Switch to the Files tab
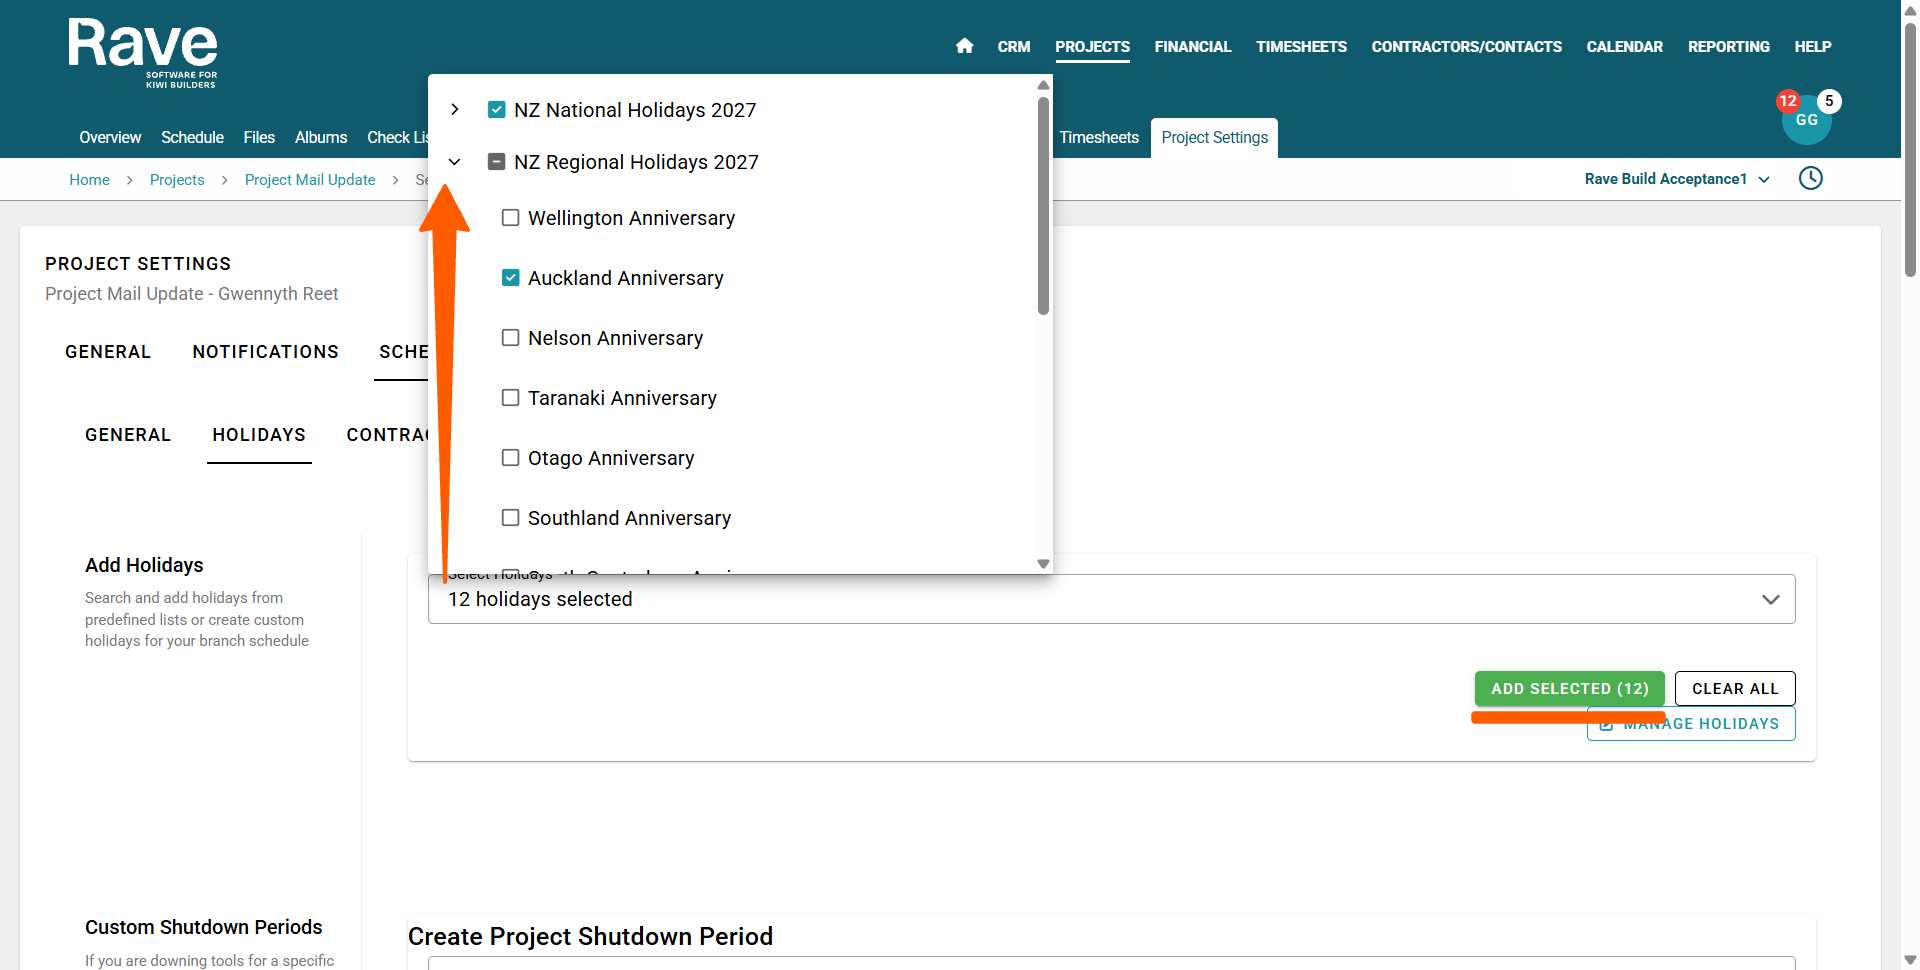The height and width of the screenshot is (970, 1920). click(x=259, y=138)
